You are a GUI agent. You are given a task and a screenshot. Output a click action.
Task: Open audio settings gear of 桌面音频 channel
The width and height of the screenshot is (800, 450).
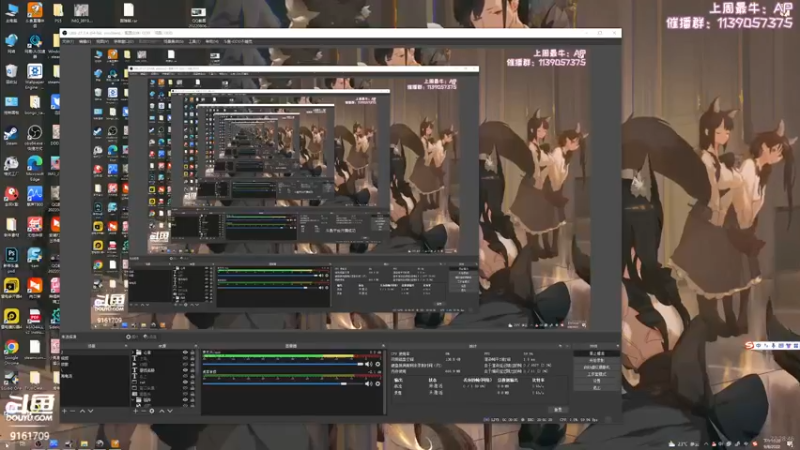(x=378, y=384)
